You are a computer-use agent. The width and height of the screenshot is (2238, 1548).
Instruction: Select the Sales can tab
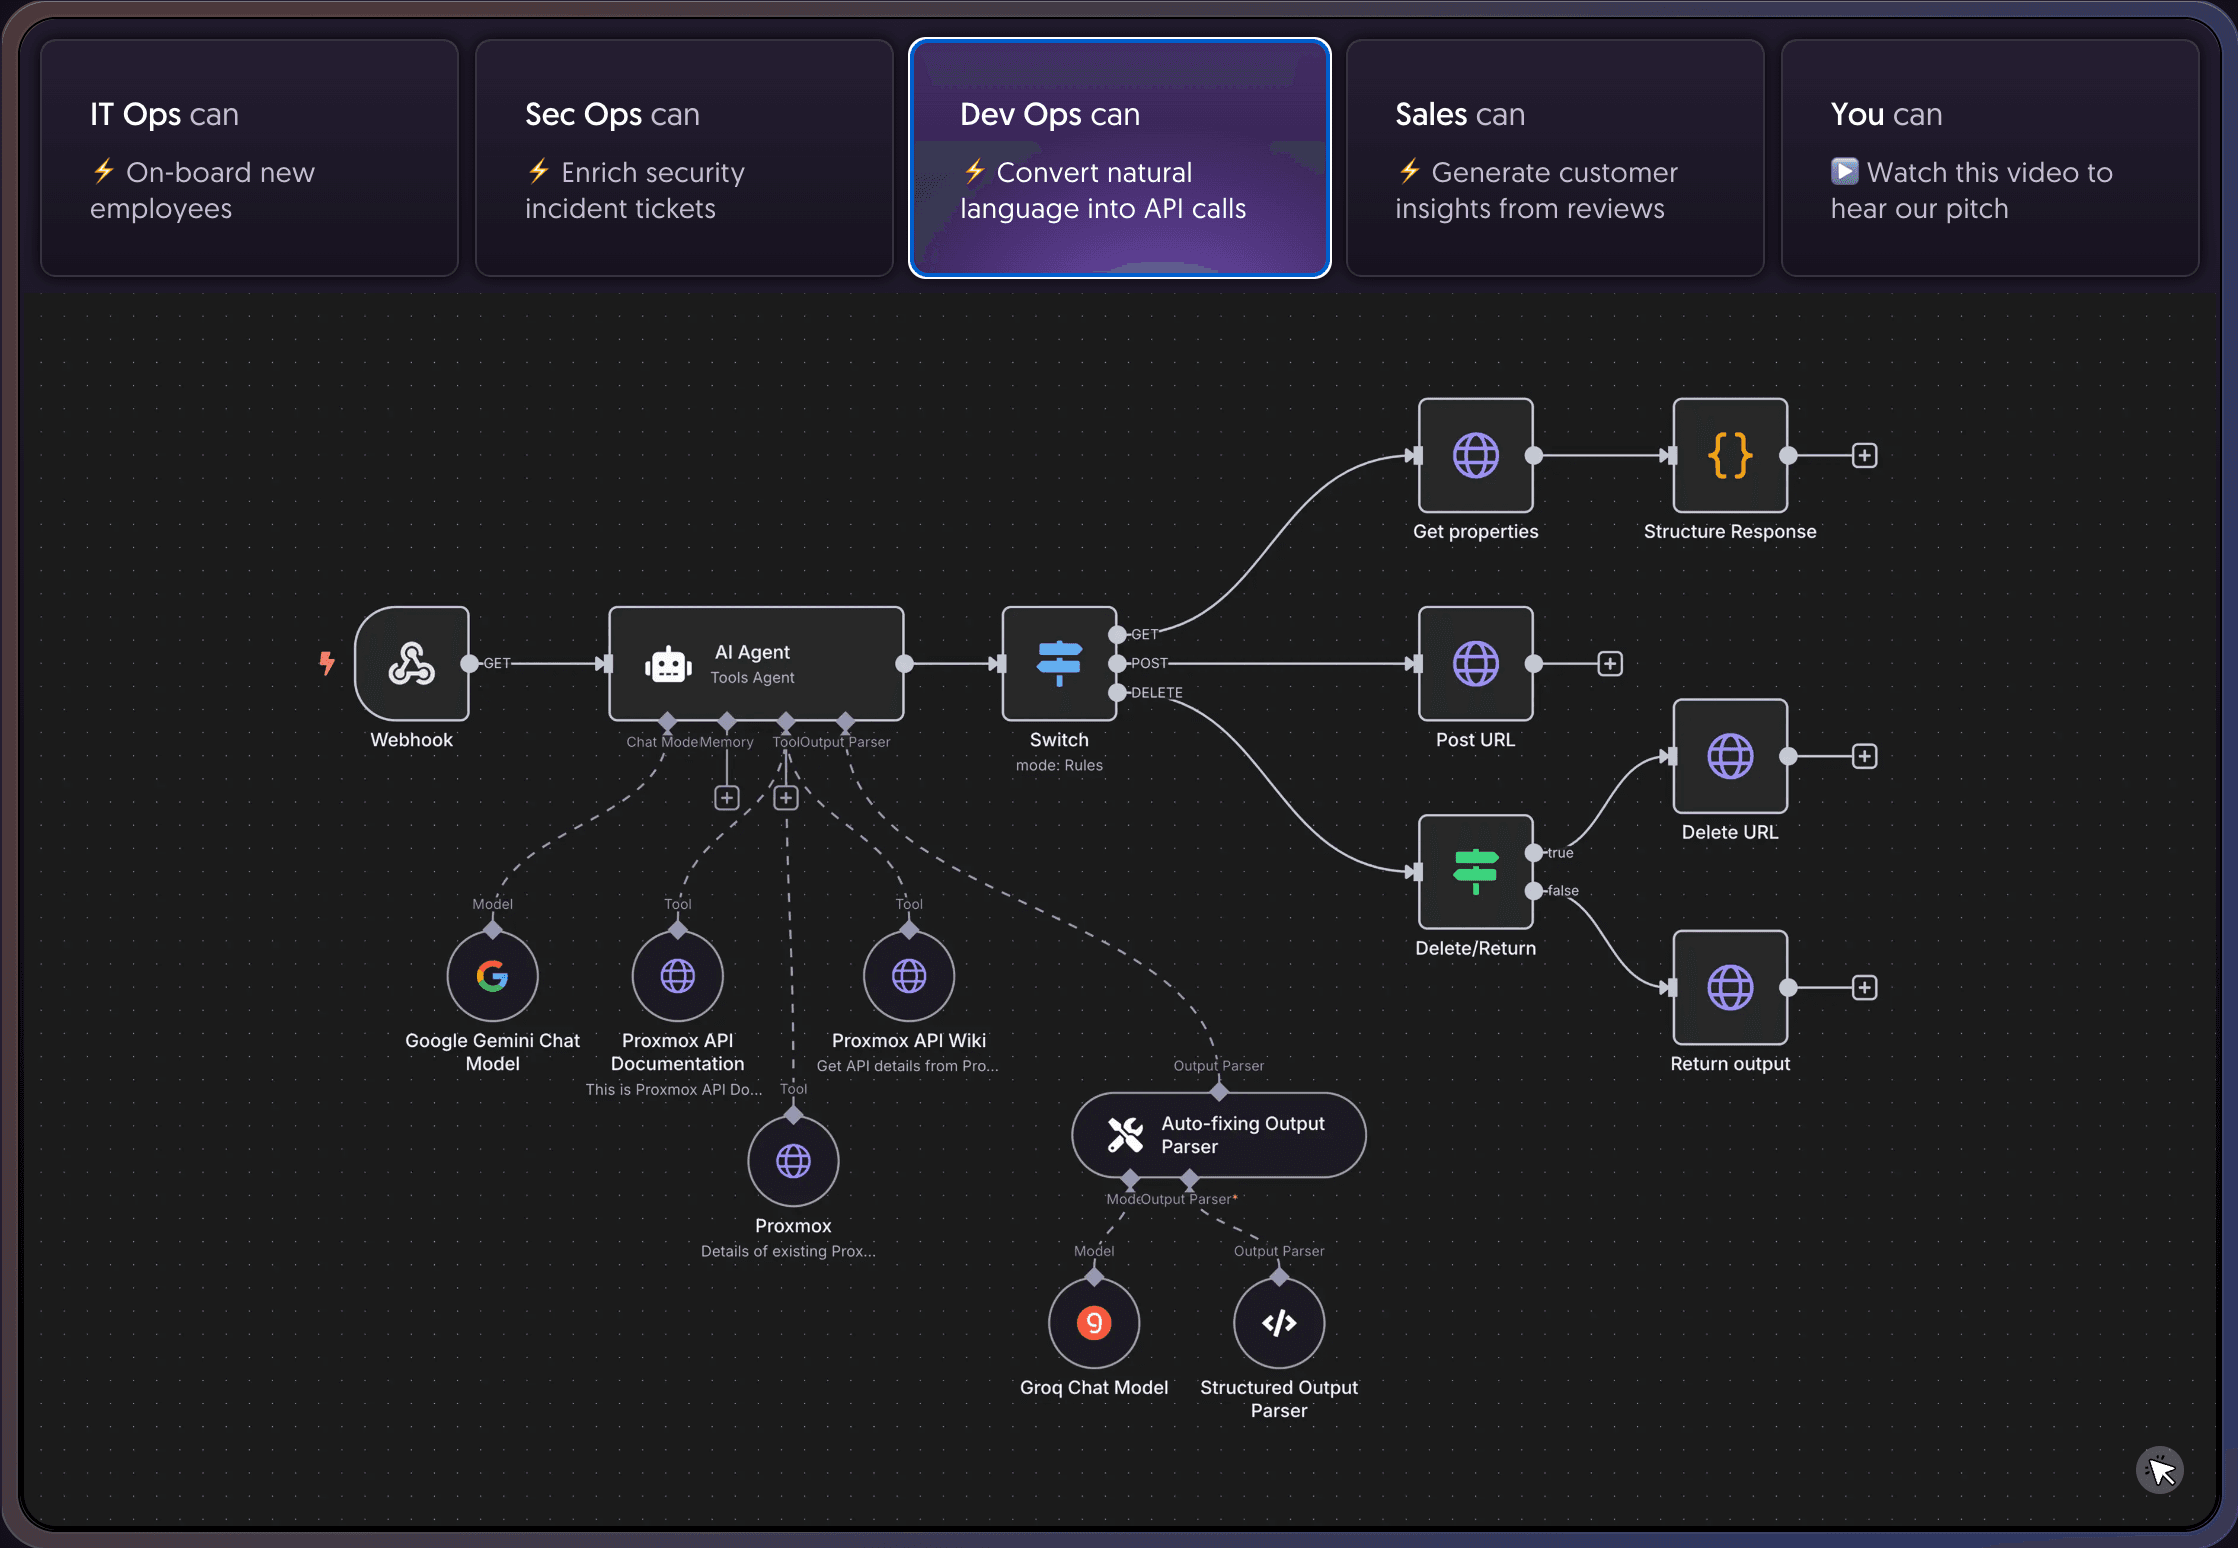click(x=1554, y=158)
